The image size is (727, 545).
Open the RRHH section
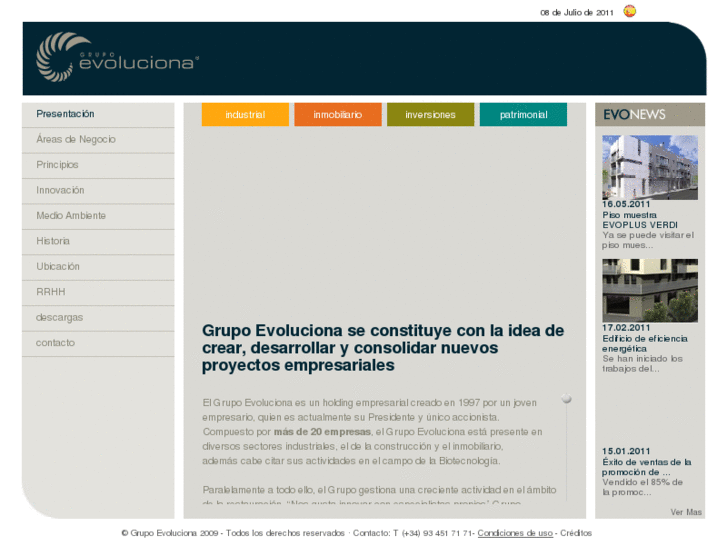51,292
